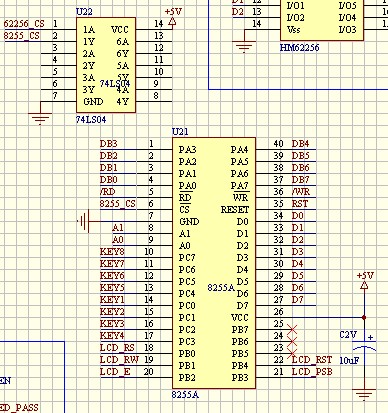Select the LCD_PSB net label
The width and height of the screenshot is (388, 413).
tap(312, 372)
